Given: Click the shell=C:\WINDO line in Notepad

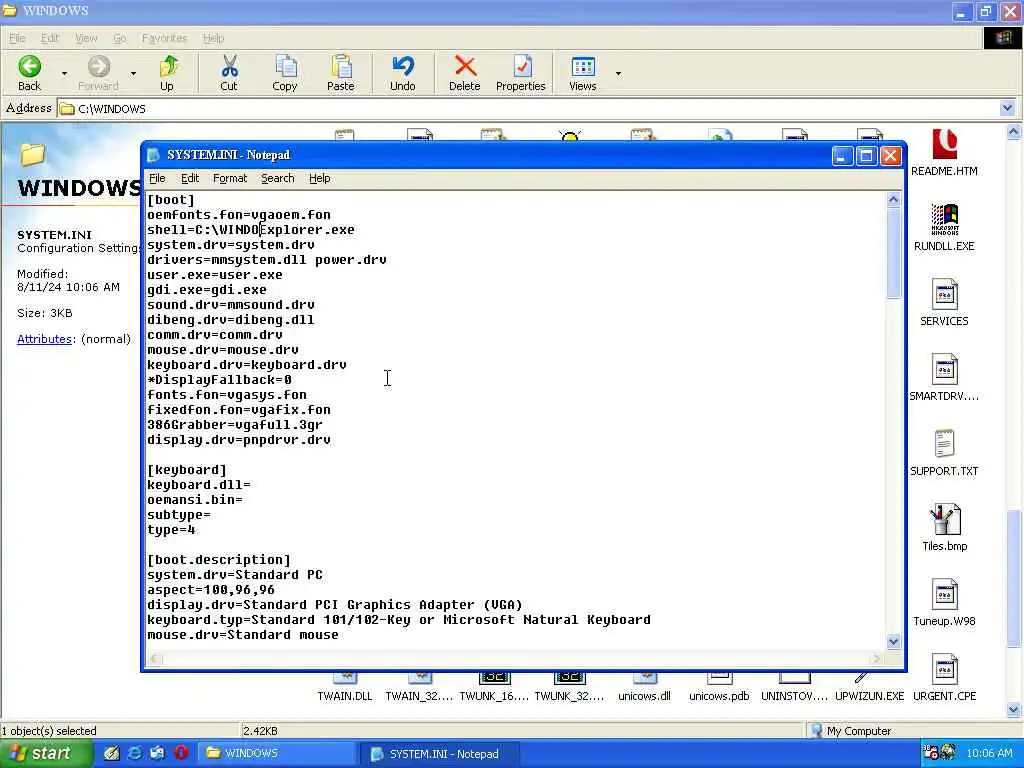Looking at the screenshot, I should pyautogui.click(x=251, y=230).
